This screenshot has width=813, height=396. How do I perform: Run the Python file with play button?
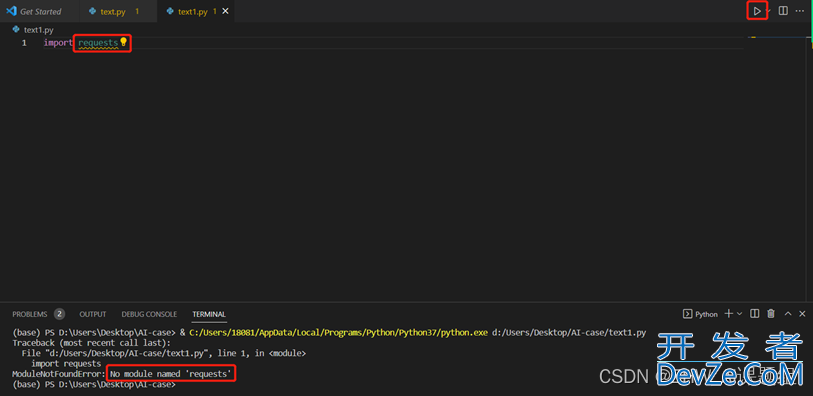(757, 11)
